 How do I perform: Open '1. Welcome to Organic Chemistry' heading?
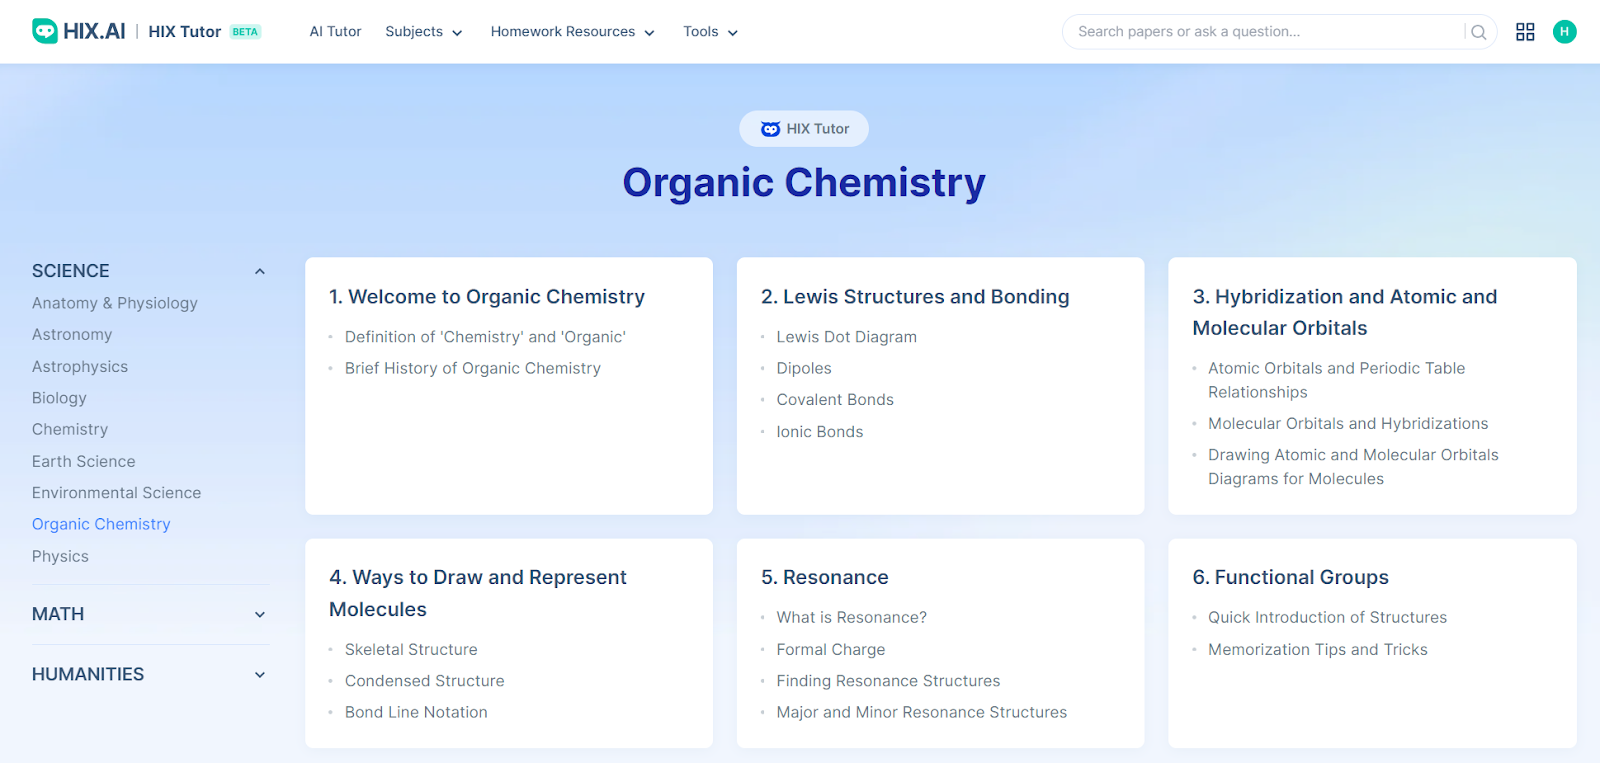(487, 297)
